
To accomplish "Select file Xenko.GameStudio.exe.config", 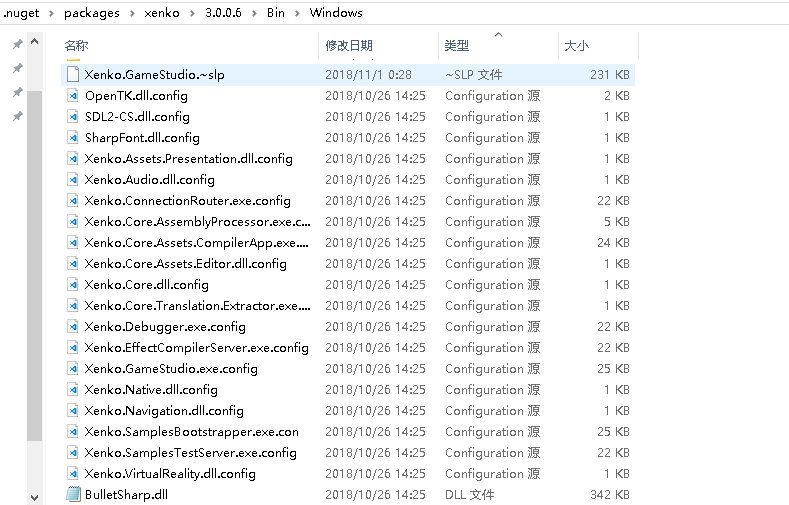I will (171, 369).
